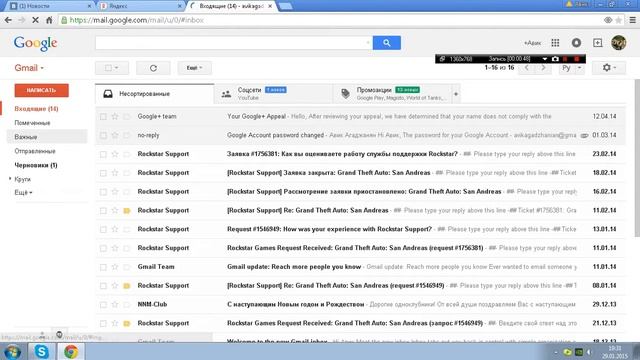
Task: Star the no-reply password changed email
Action: tap(115, 135)
